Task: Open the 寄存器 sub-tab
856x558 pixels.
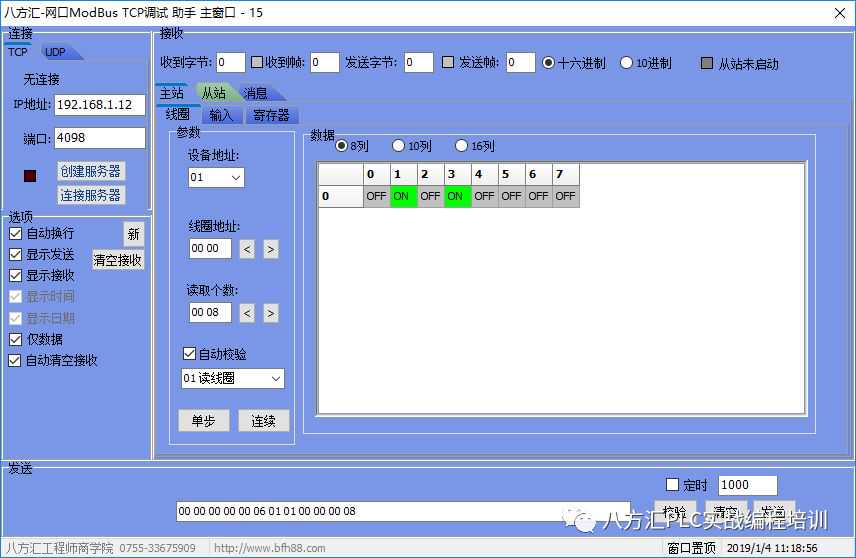Action: click(x=270, y=115)
